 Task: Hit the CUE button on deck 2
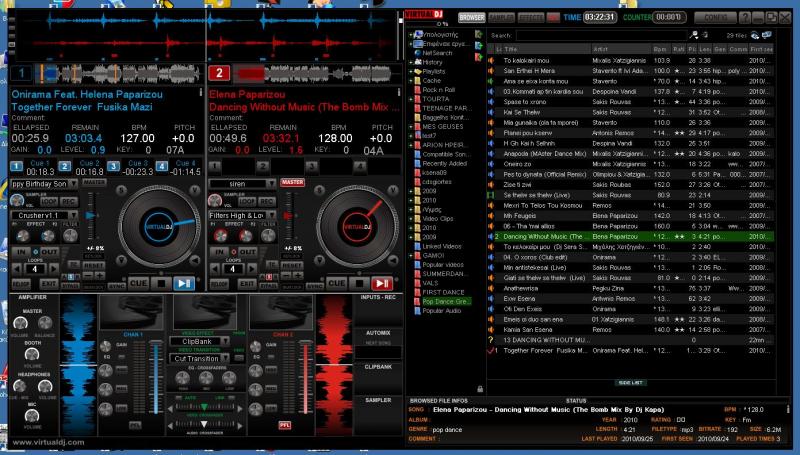pyautogui.click(x=336, y=283)
